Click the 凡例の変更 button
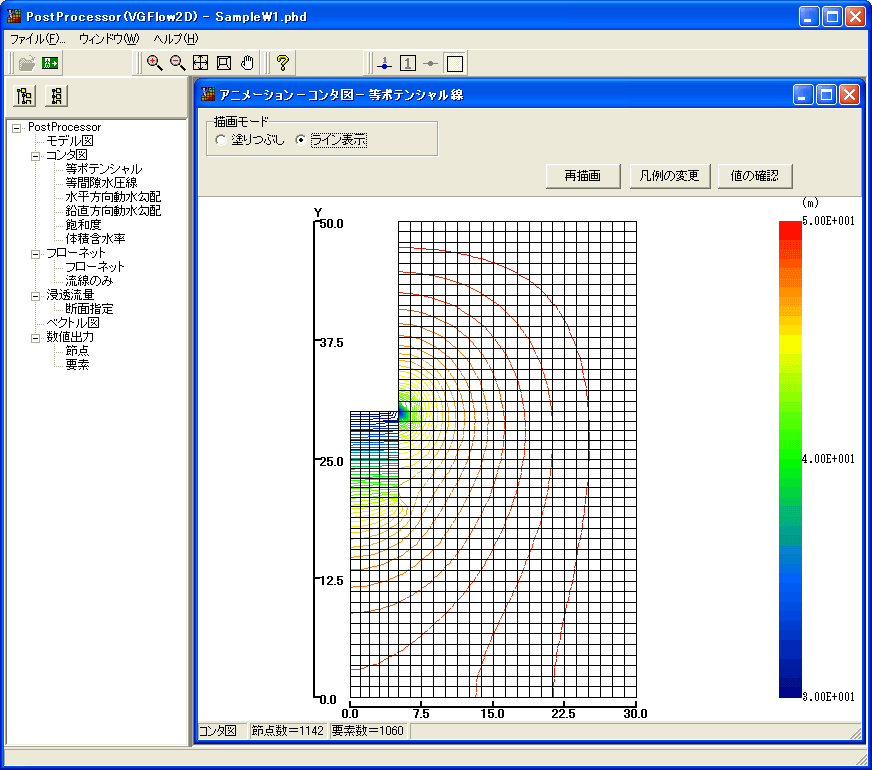Image resolution: width=872 pixels, height=770 pixels. [x=669, y=176]
